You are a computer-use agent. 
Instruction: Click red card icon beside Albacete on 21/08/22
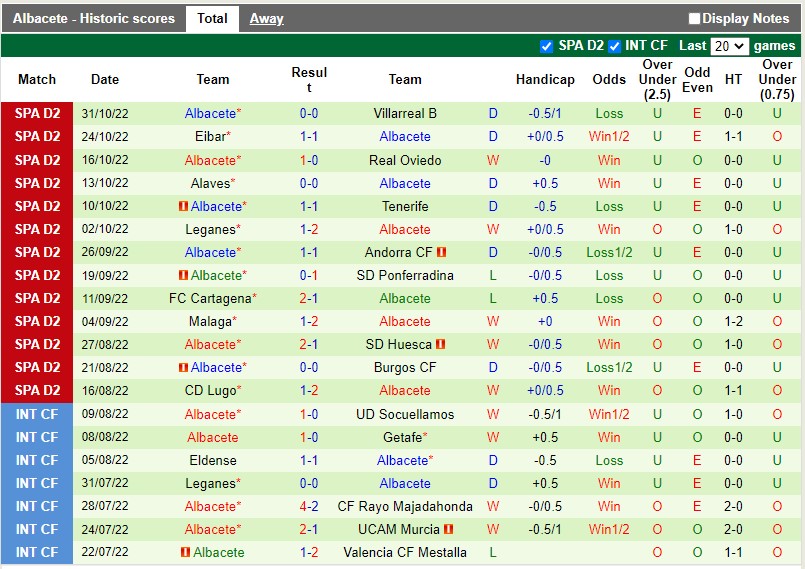[183, 367]
